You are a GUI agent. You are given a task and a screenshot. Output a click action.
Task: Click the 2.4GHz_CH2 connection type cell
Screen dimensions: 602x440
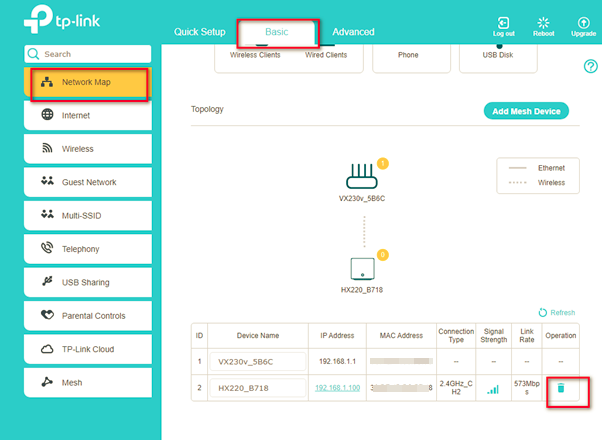coord(456,388)
